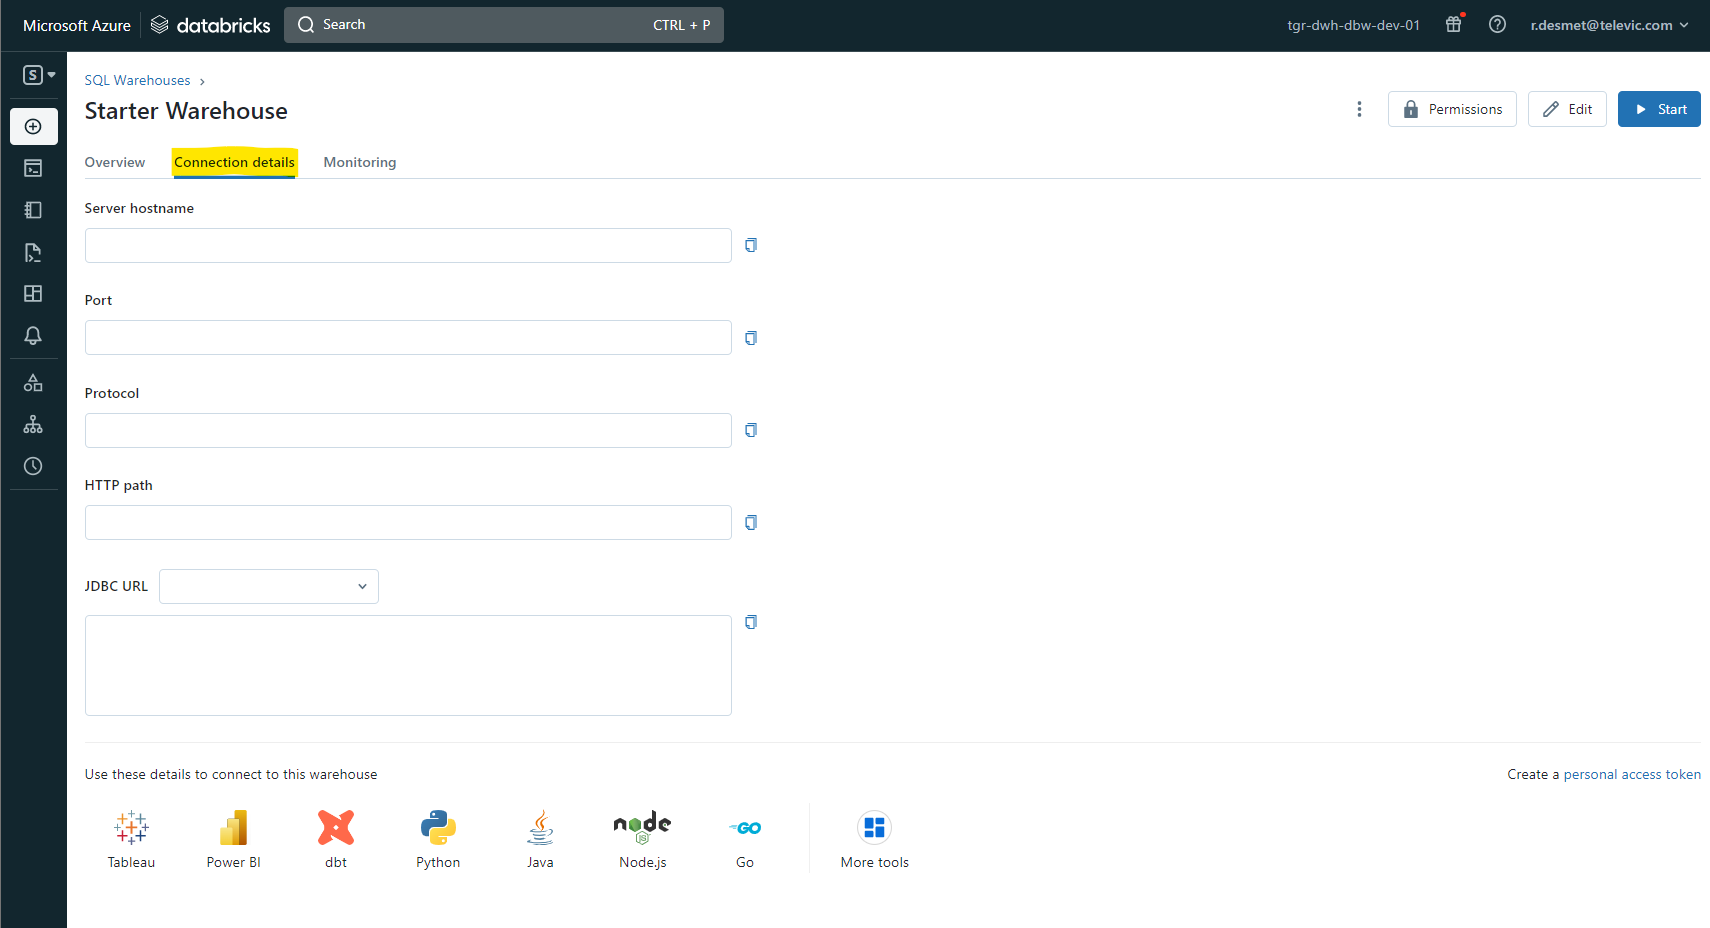Expand the JDBC URL version dropdown
Screen dimensions: 1710x928
coord(269,586)
